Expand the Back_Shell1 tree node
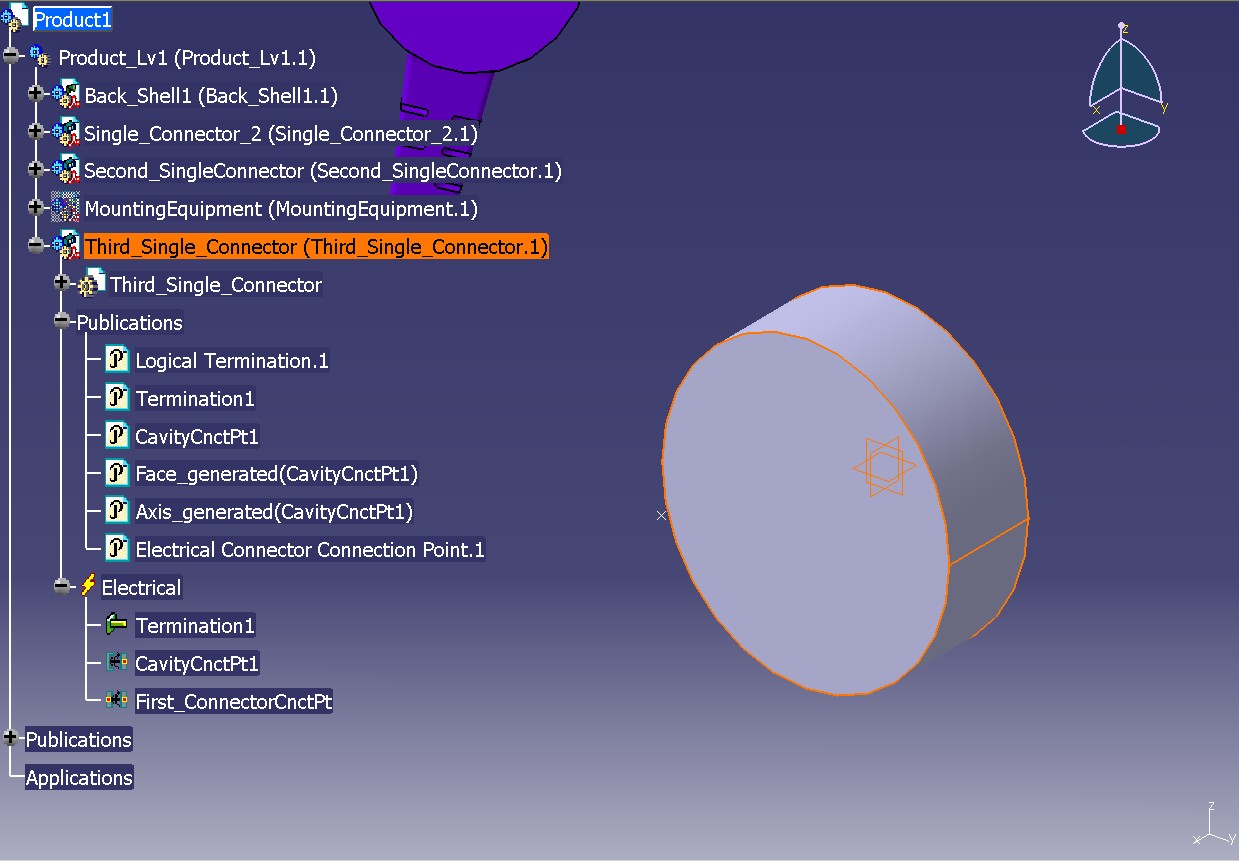The width and height of the screenshot is (1239, 861). pyautogui.click(x=37, y=94)
